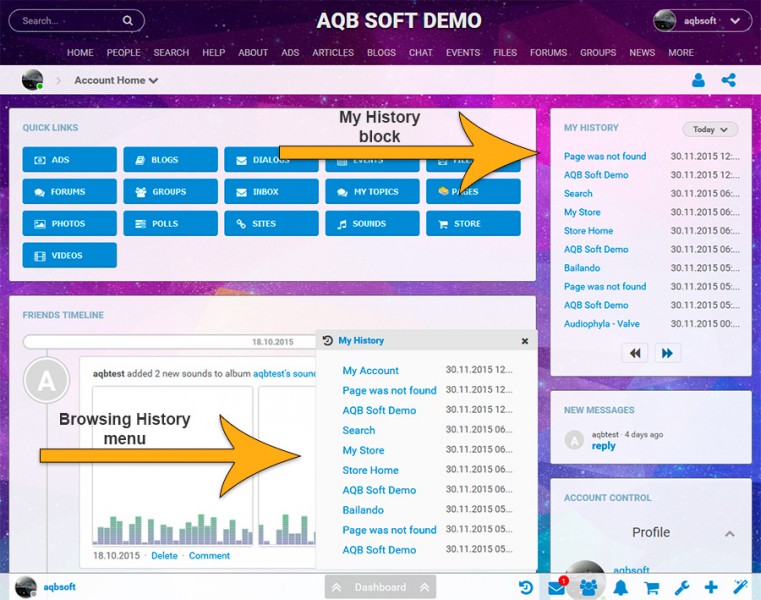Open the Today filter dropdown in My History
Viewport: 761px width, 600px height.
[710, 129]
